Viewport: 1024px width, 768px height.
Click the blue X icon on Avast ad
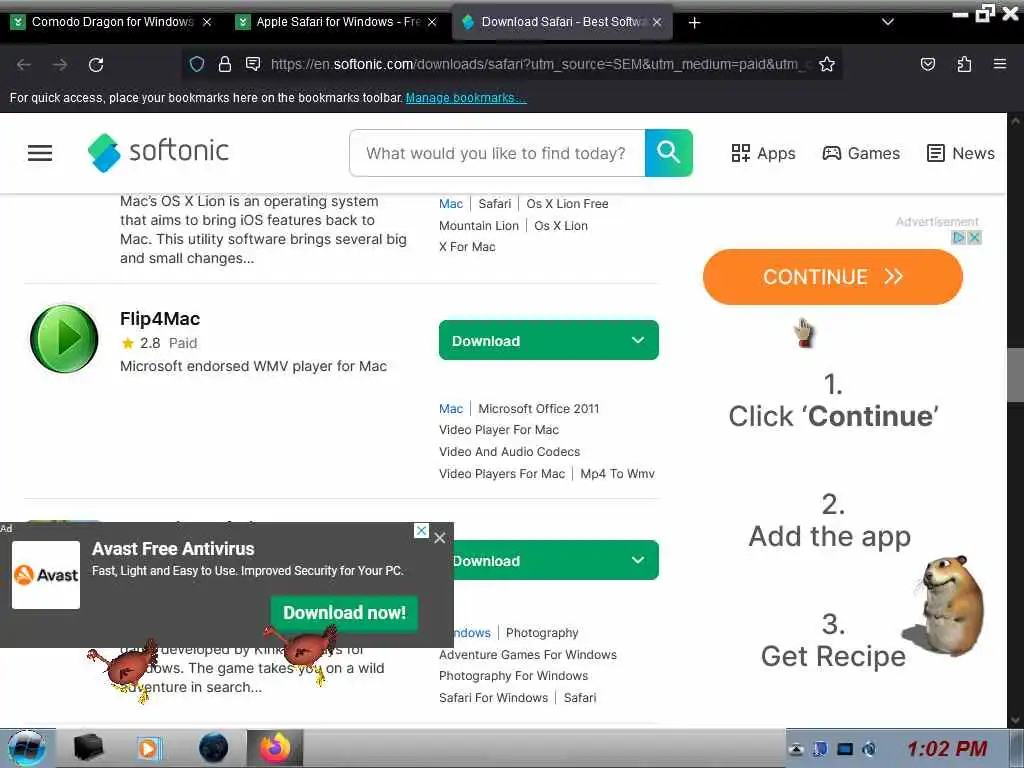pos(422,531)
